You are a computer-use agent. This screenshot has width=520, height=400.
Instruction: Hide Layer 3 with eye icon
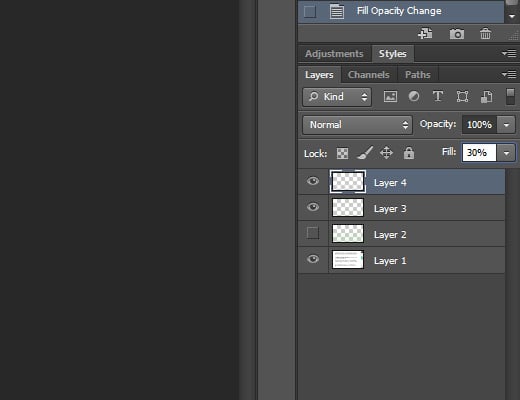pyautogui.click(x=313, y=207)
